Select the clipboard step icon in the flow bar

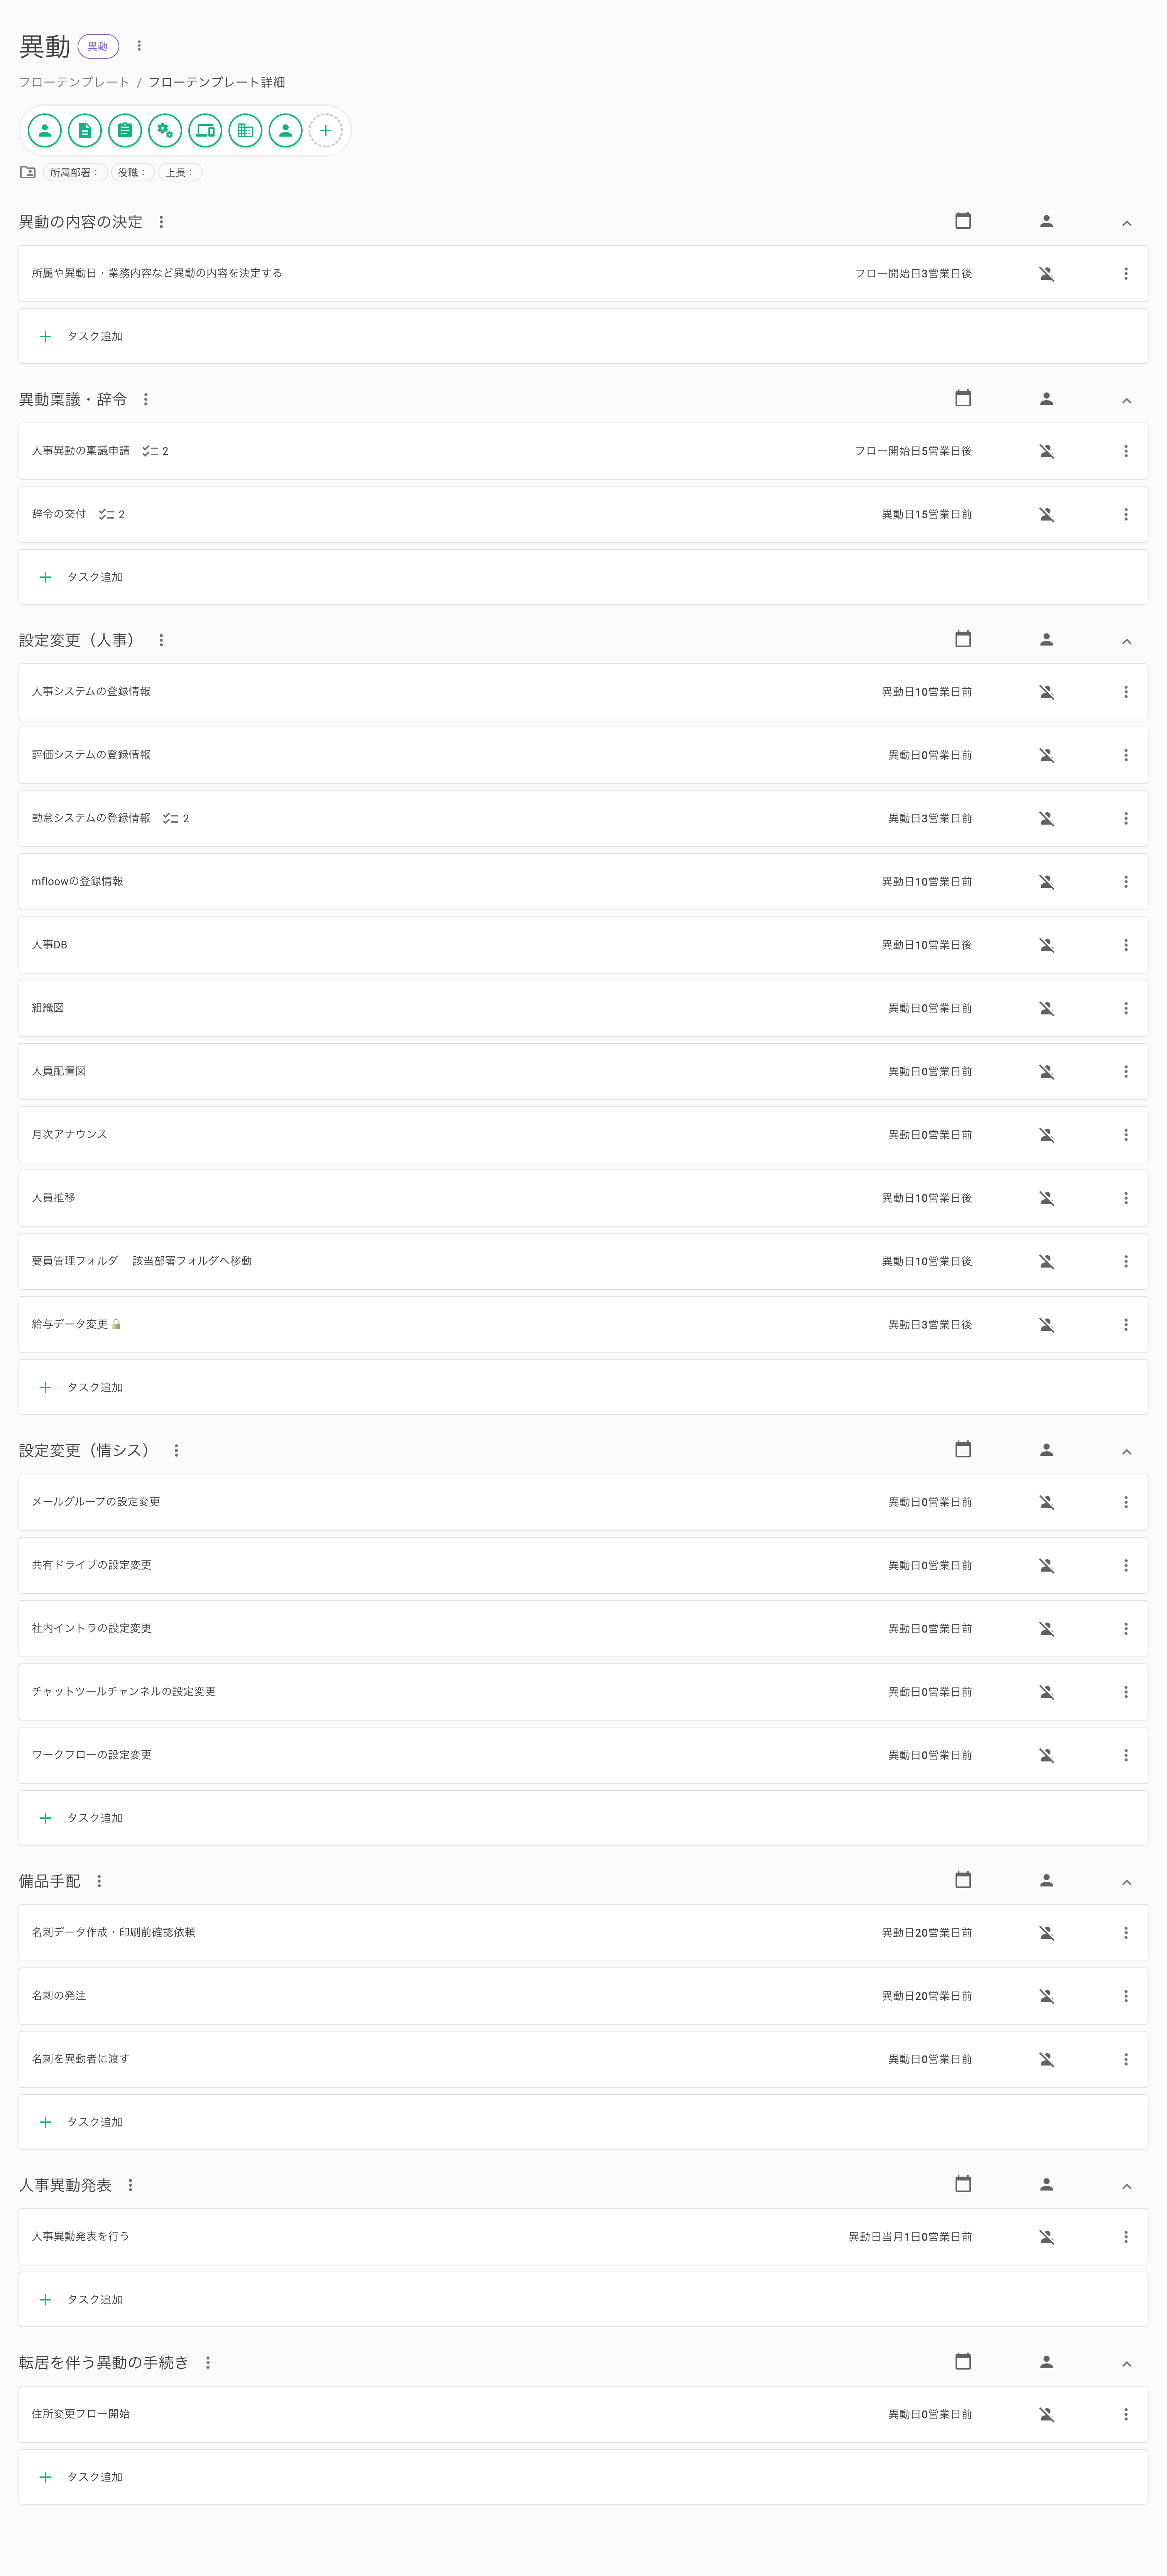tap(125, 130)
